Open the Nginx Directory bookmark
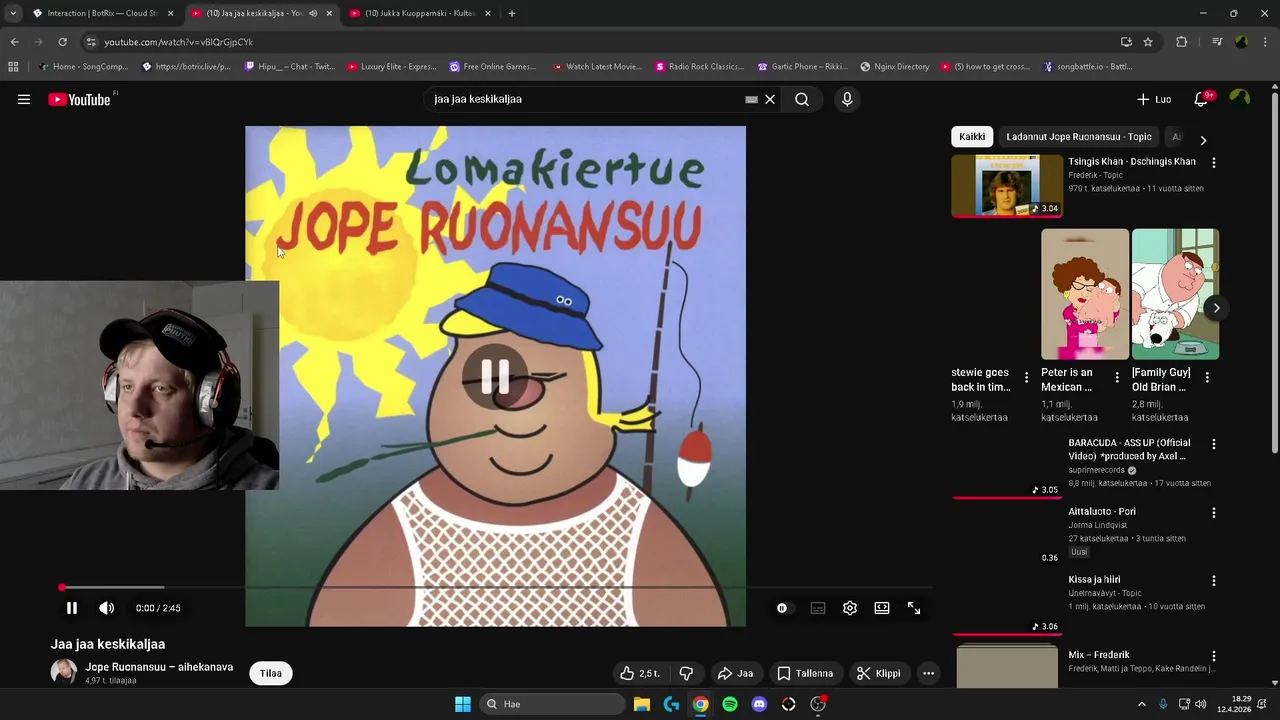The width and height of the screenshot is (1280, 720). pos(895,67)
